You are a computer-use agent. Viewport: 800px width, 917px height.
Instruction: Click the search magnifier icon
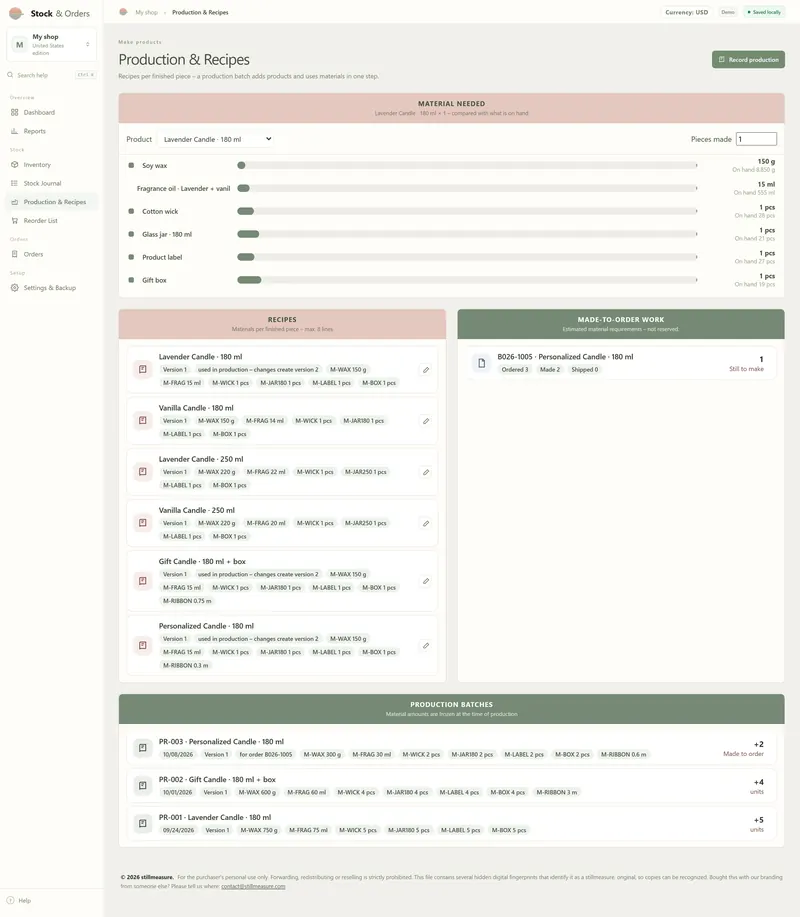pos(10,75)
